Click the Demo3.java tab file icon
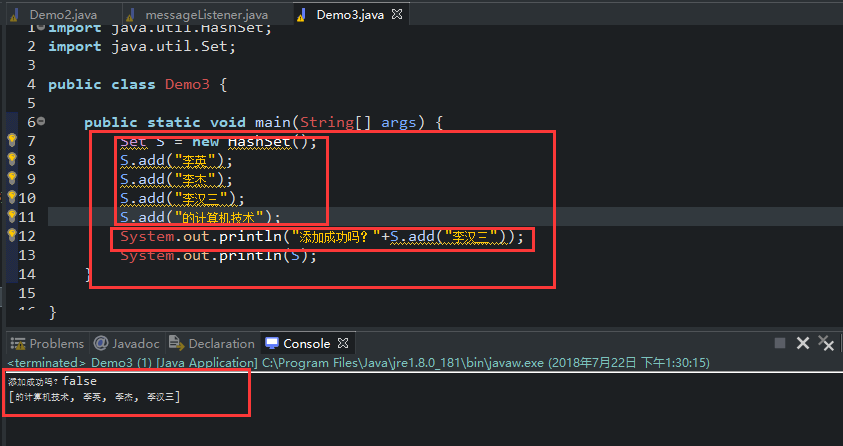The width and height of the screenshot is (843, 446). (x=302, y=15)
